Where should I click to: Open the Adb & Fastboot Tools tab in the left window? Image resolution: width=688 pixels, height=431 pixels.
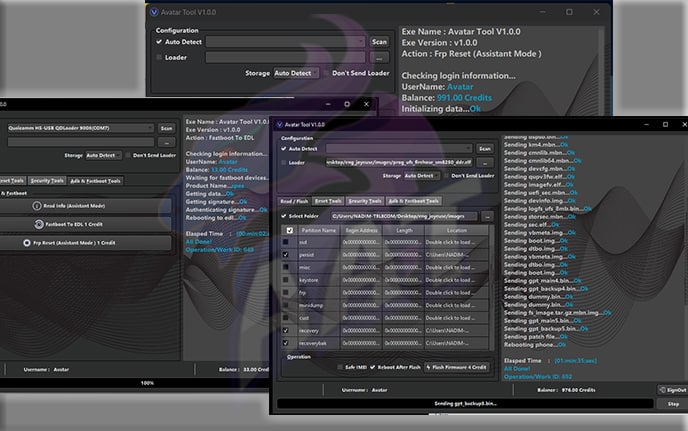(95, 181)
